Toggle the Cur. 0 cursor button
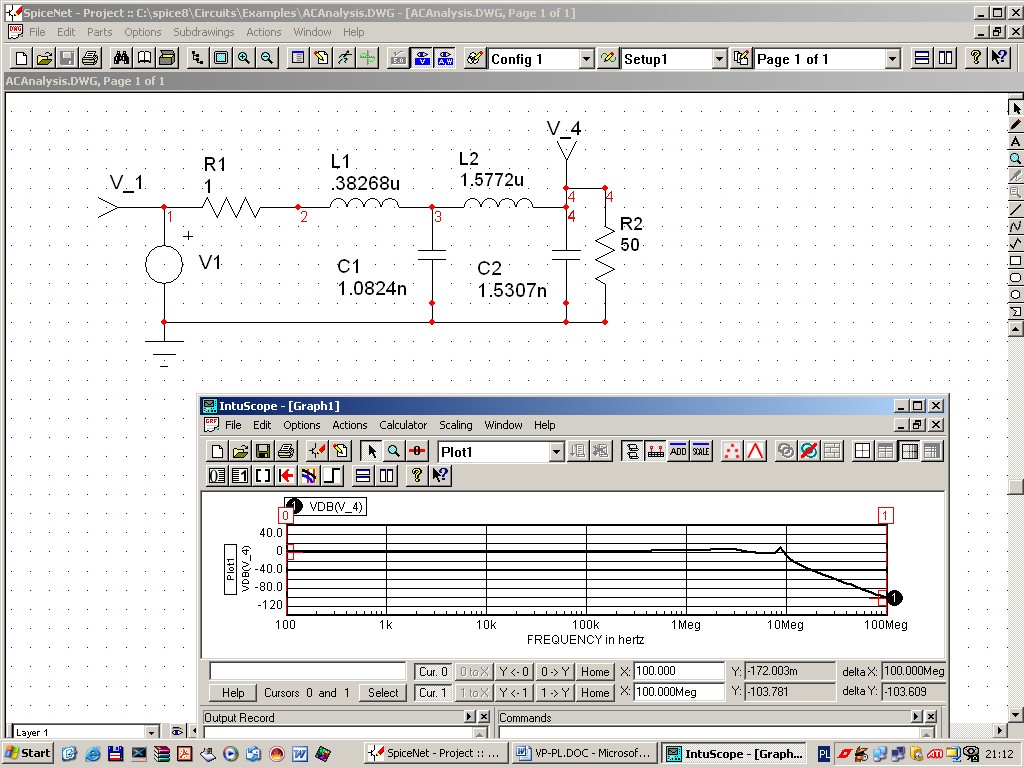 [x=433, y=672]
